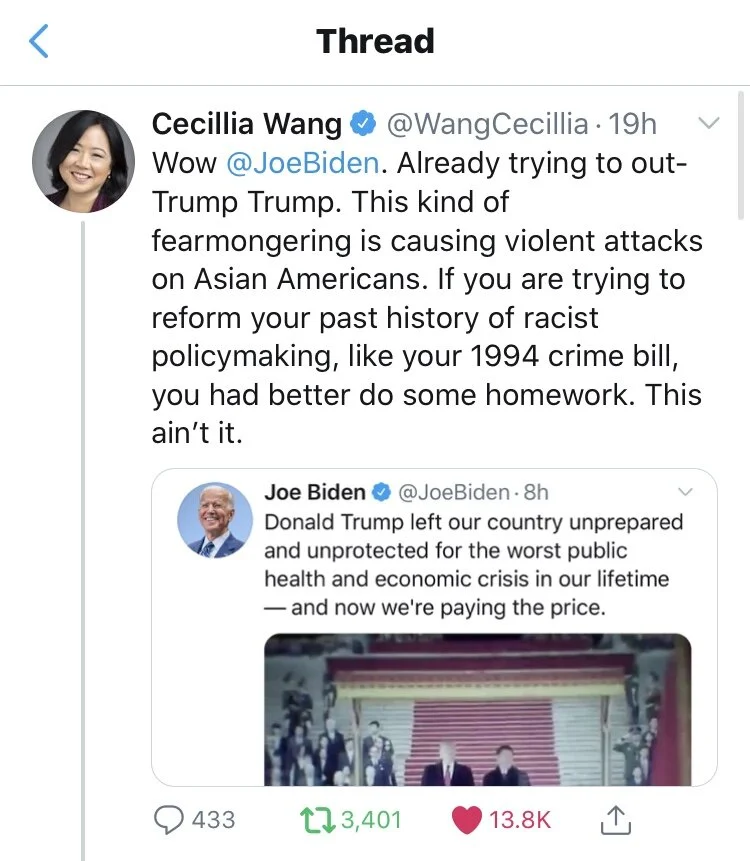Click Cecillia Wang's verified badge
Viewport: 750px width, 861px height.
363,124
